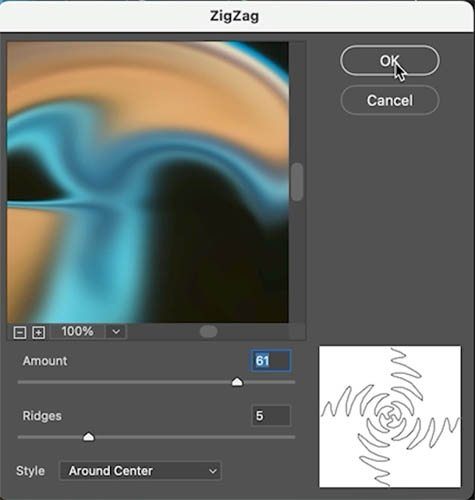Click the Ridges slider handle

[x=88, y=437]
